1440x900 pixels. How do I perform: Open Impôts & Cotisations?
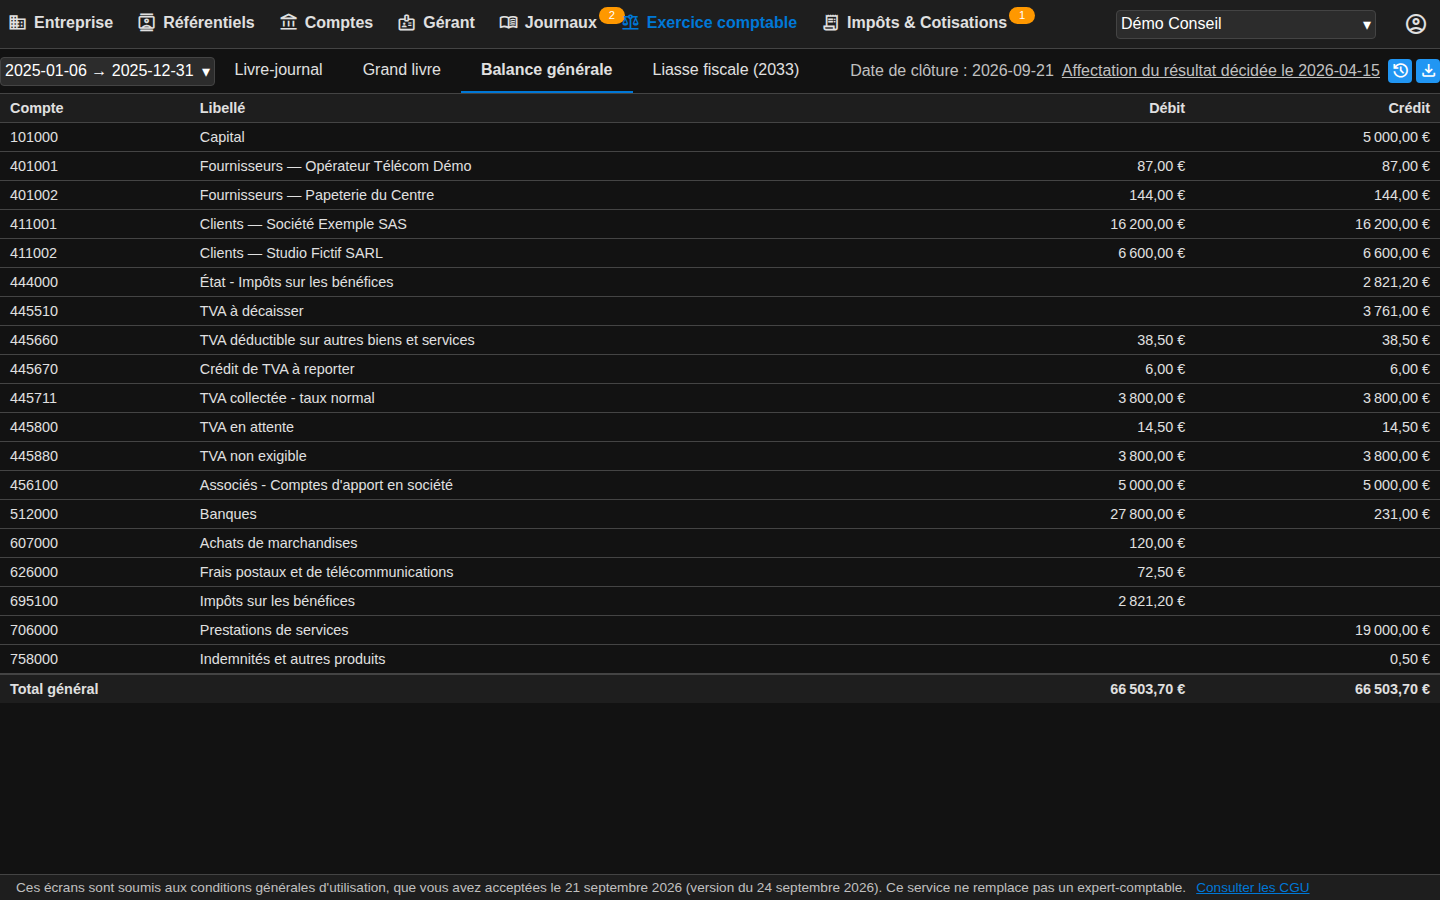pos(915,23)
